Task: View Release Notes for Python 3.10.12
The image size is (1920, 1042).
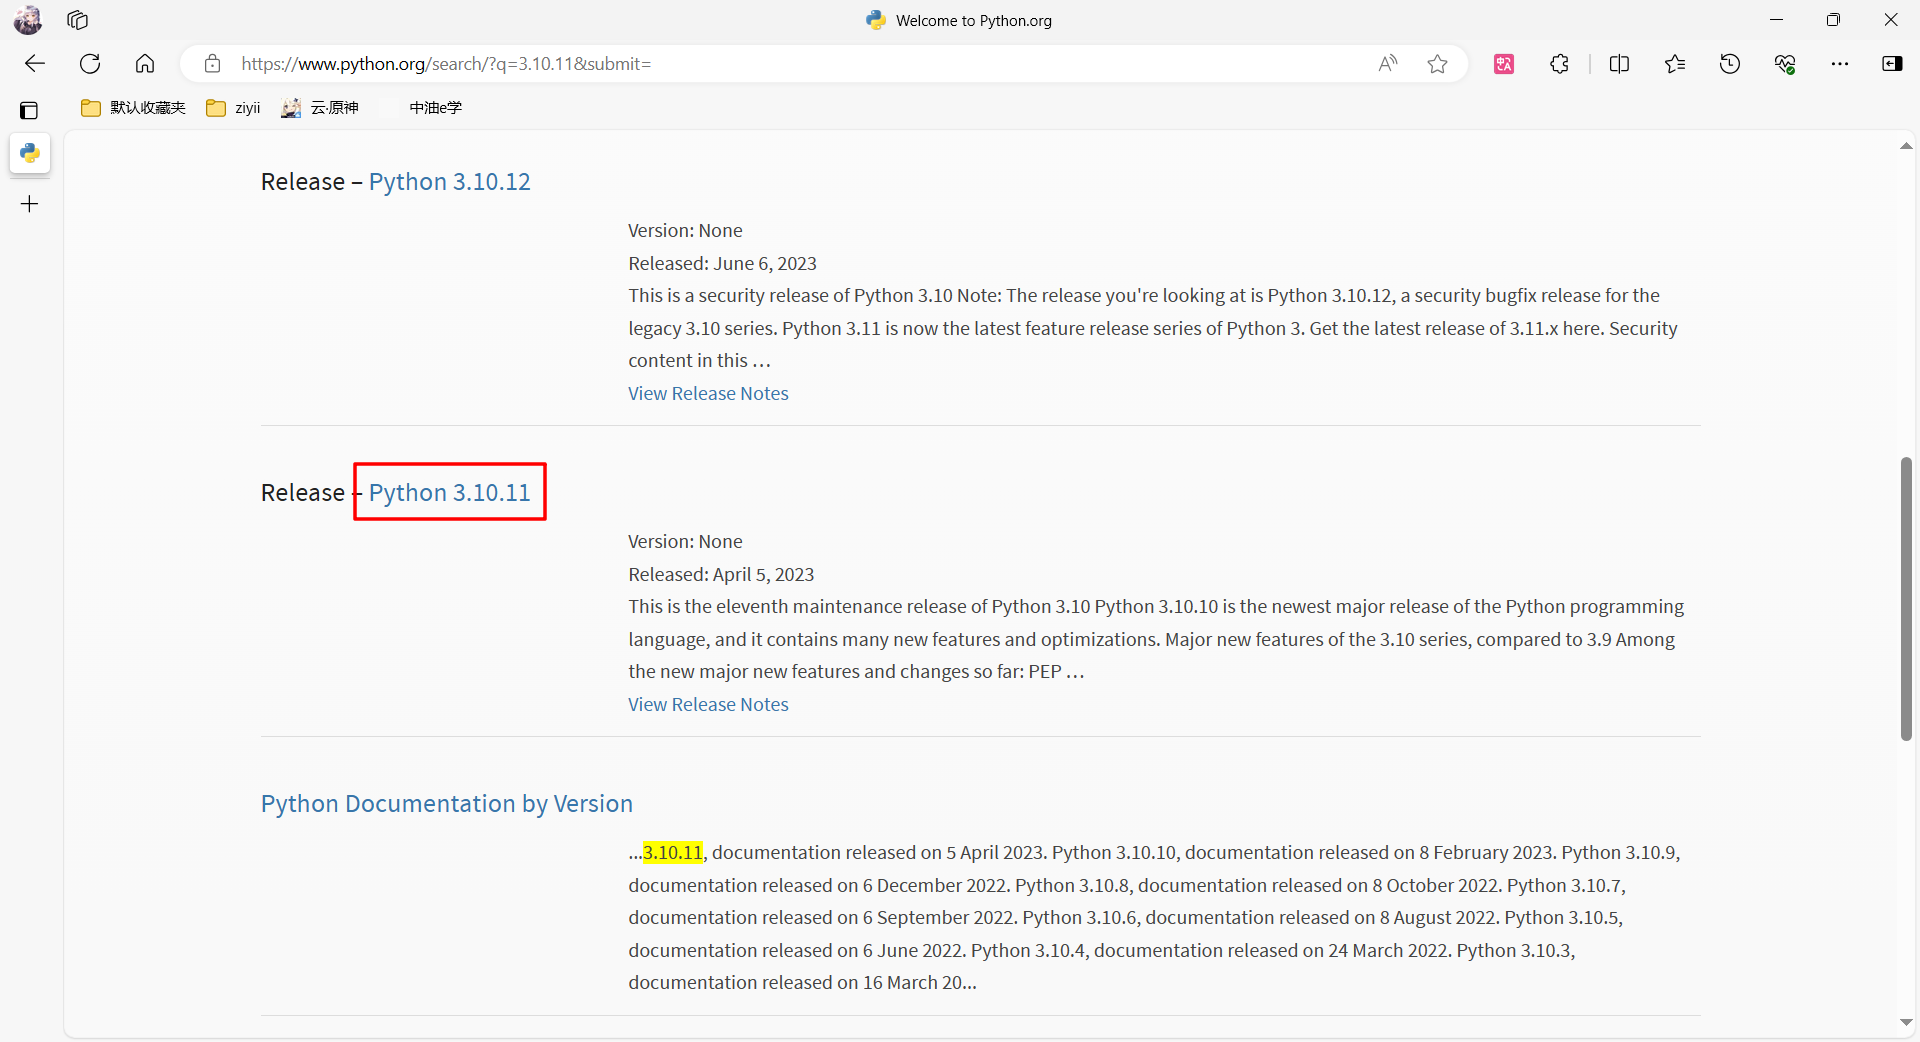Action: 708,393
